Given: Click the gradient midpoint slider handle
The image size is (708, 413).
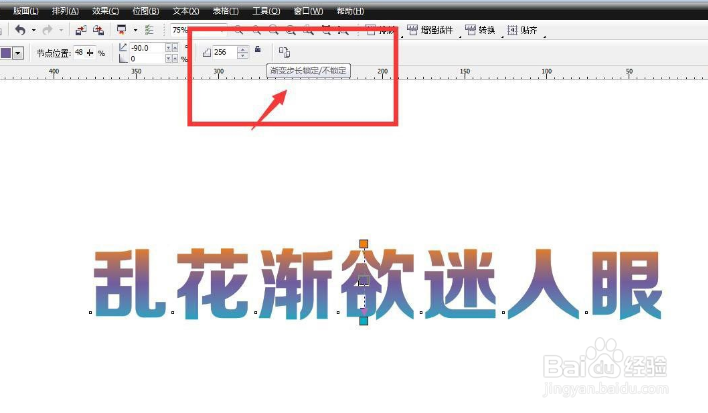Looking at the screenshot, I should pos(363,280).
